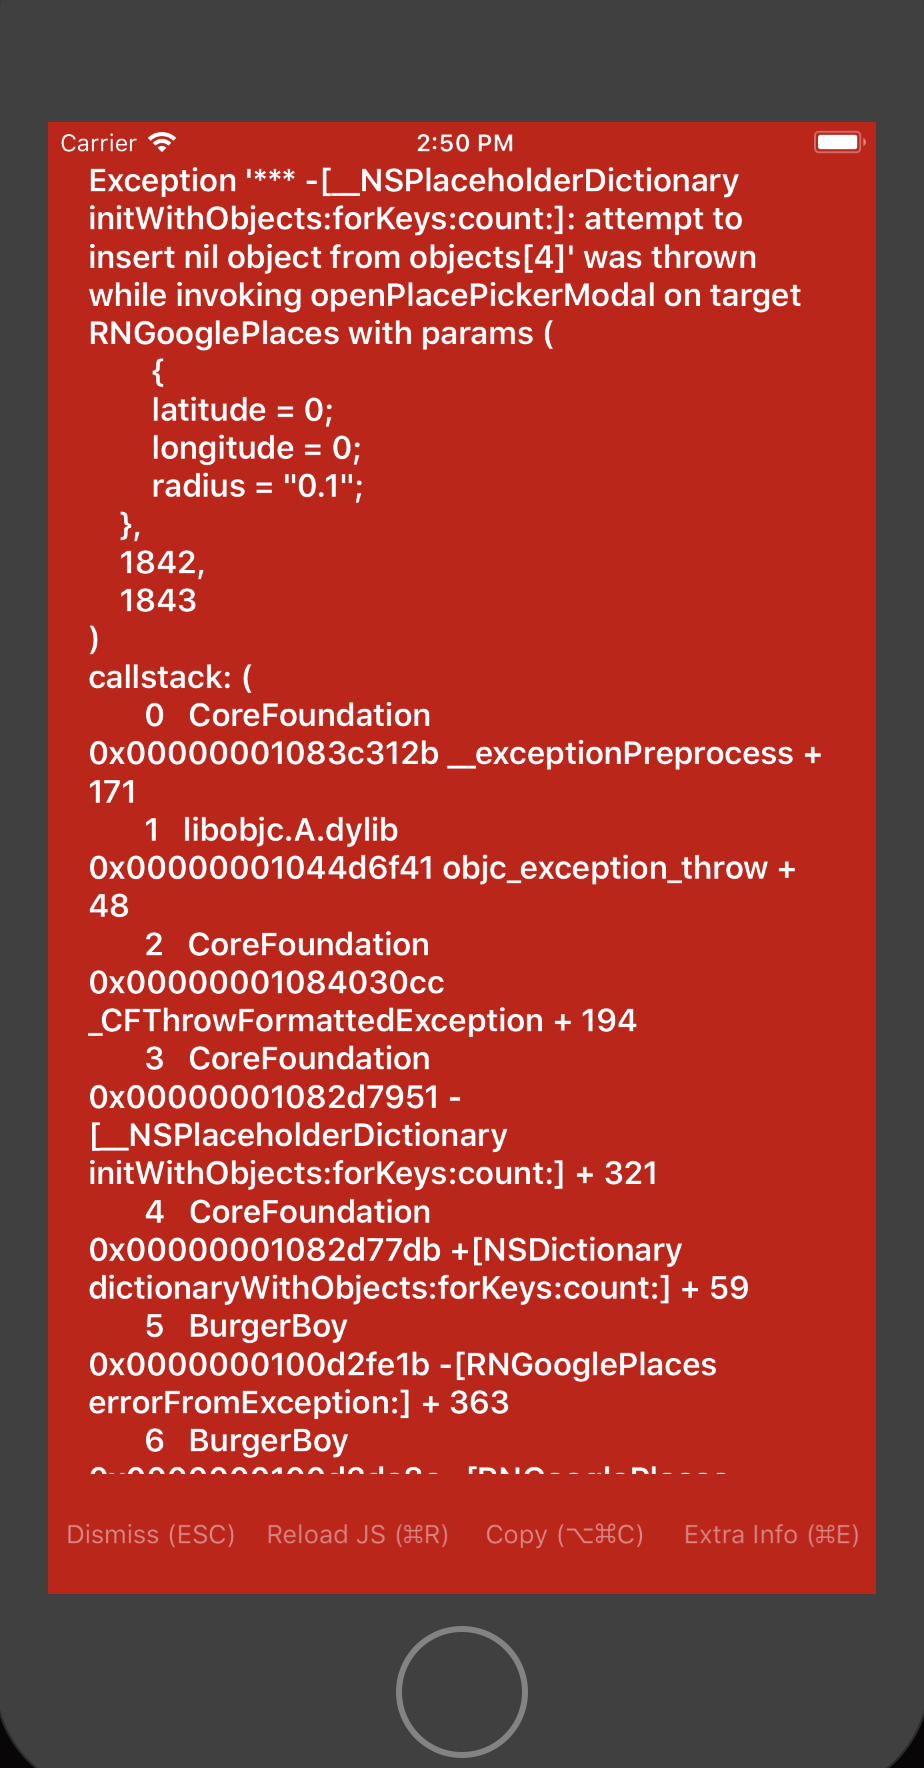
Task: Reload JS from the error footer
Action: coord(356,1534)
